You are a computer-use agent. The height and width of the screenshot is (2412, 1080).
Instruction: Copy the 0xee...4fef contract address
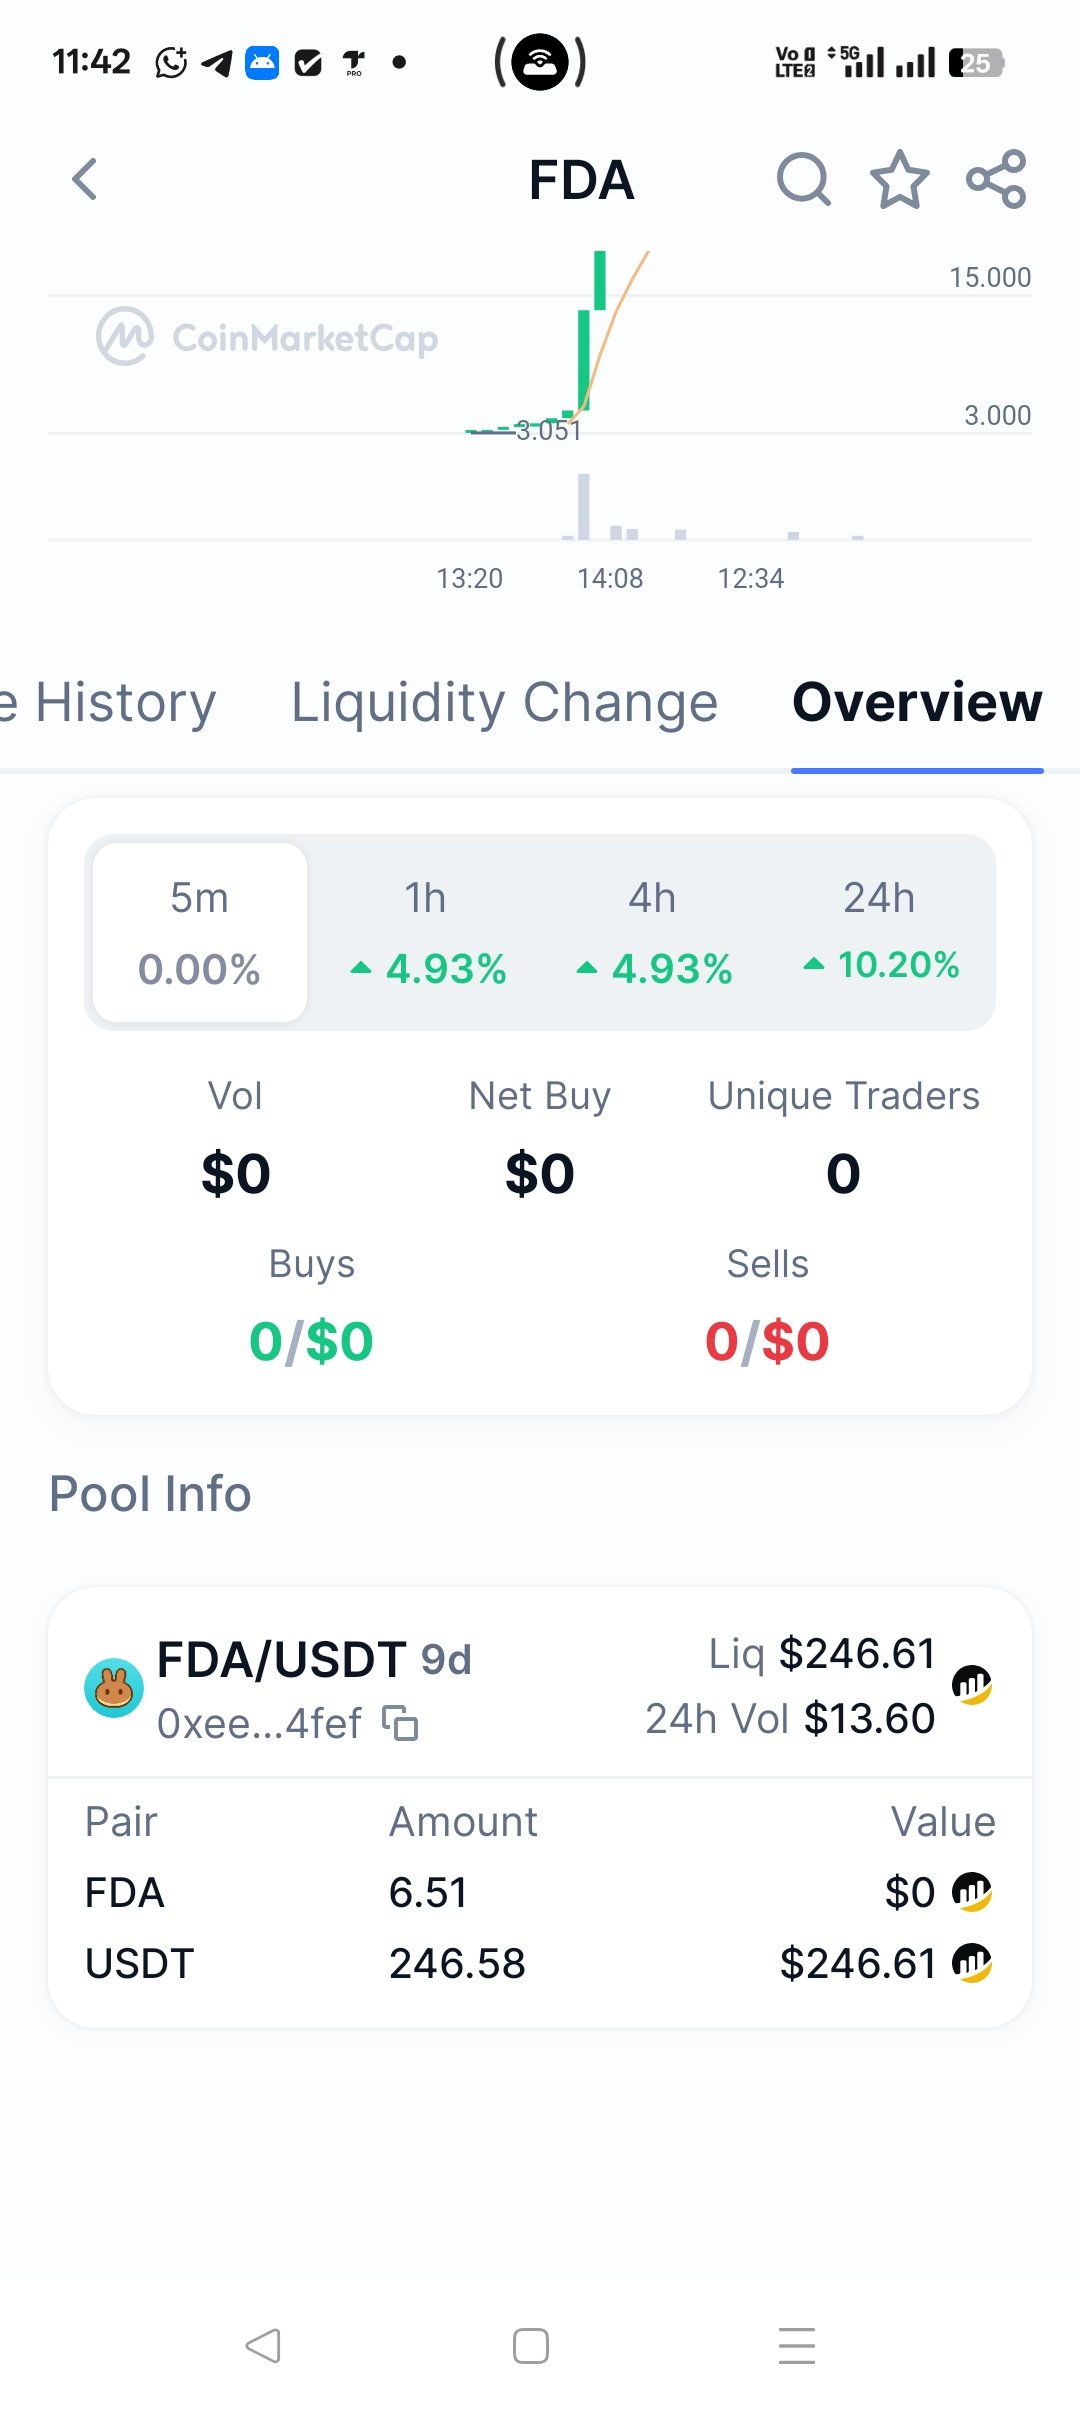(x=401, y=1723)
